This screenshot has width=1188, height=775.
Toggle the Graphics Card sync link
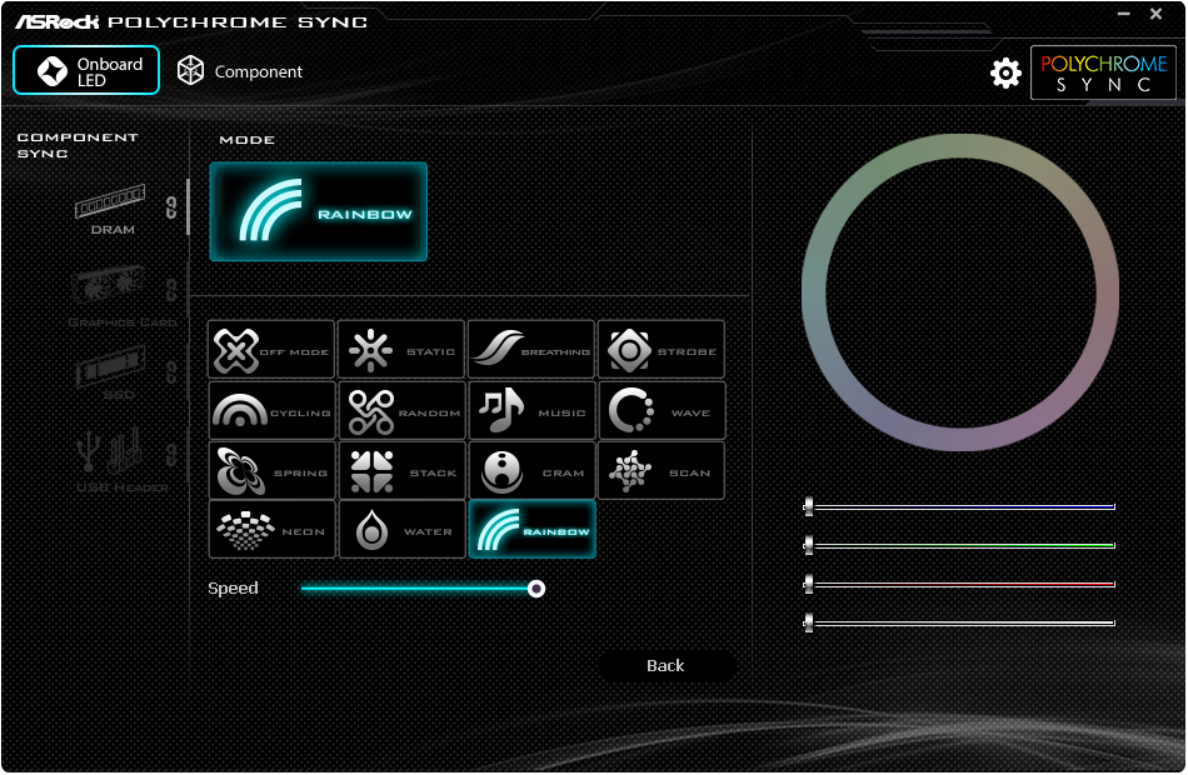171,289
